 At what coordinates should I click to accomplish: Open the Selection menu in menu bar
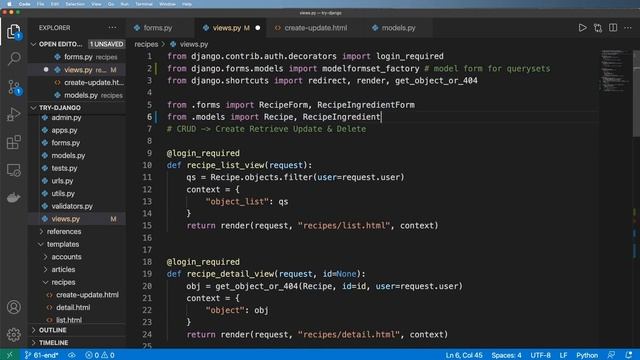pos(75,4)
